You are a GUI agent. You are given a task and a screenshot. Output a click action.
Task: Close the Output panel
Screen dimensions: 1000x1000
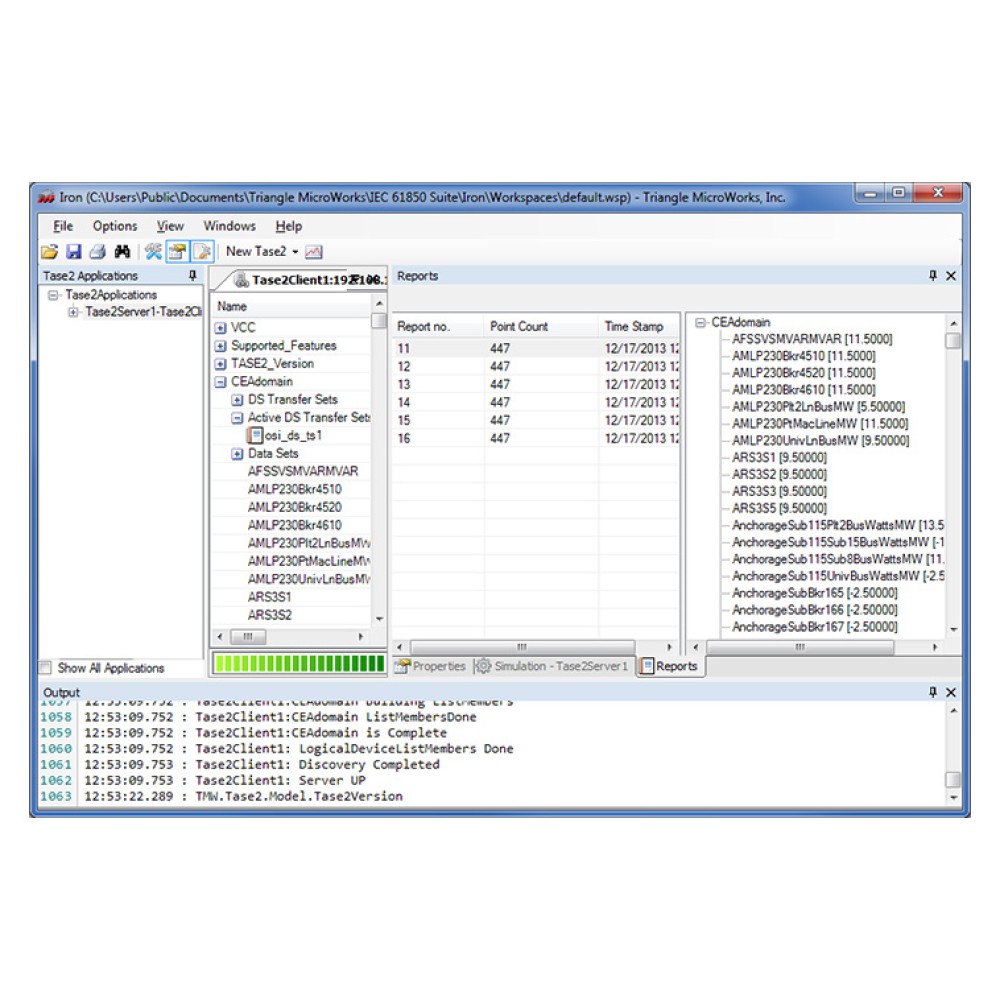point(951,692)
